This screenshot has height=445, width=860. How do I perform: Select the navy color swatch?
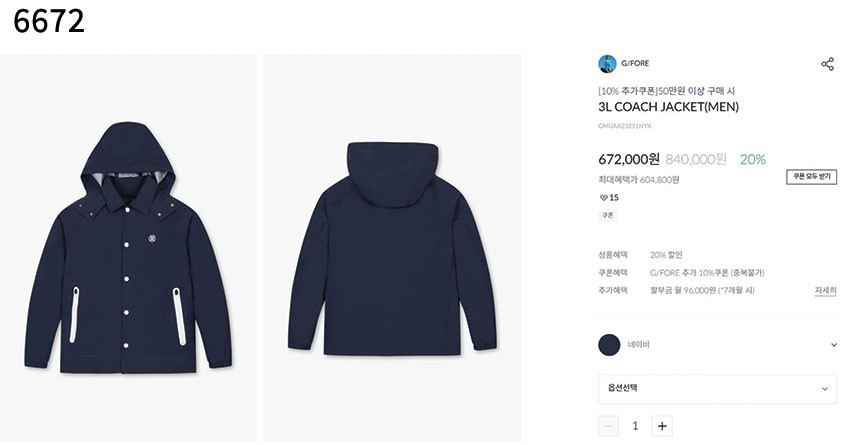(x=609, y=345)
